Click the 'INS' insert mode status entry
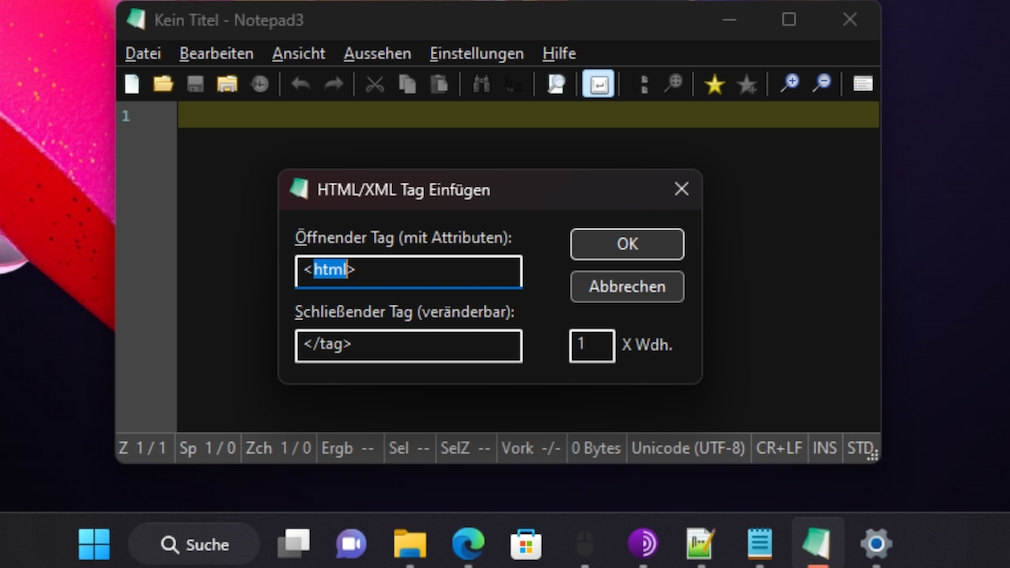This screenshot has height=568, width=1010. pyautogui.click(x=824, y=448)
